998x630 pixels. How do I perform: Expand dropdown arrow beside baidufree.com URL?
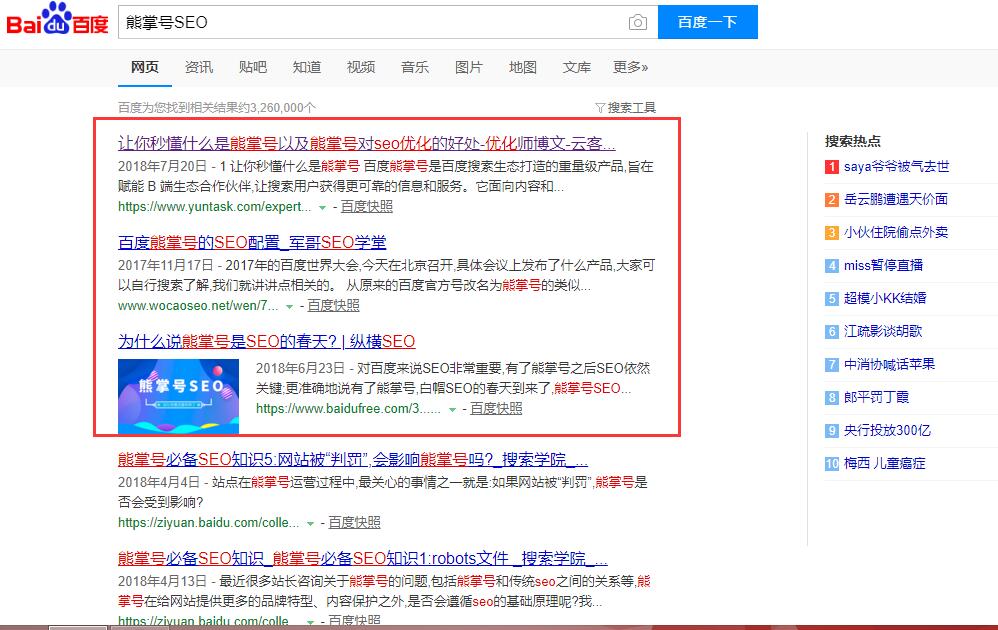[x=452, y=409]
